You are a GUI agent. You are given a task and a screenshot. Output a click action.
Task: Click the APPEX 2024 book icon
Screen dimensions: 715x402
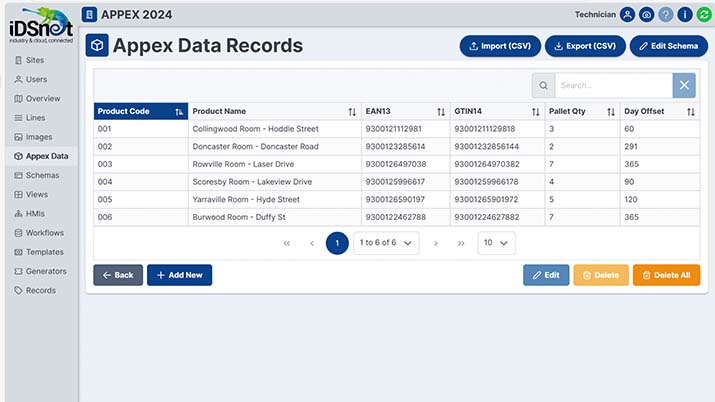point(89,15)
